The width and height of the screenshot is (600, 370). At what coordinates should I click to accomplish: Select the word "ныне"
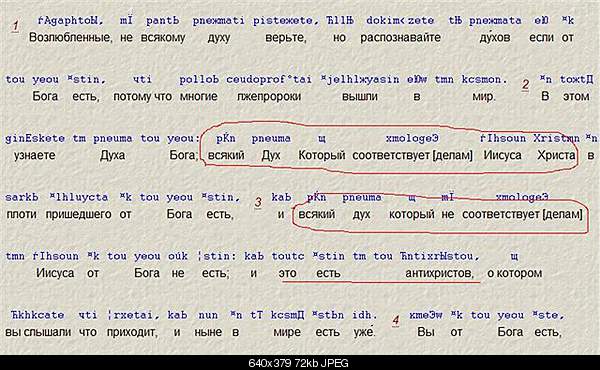click(x=208, y=332)
